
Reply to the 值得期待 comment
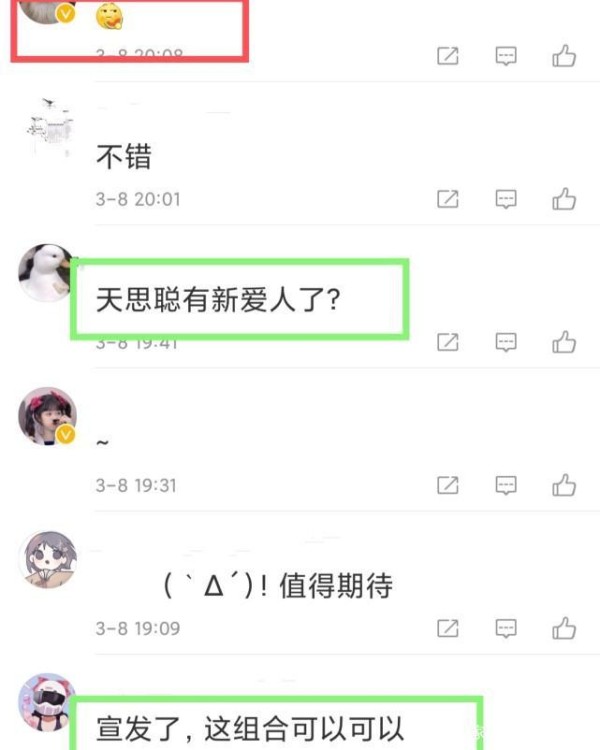(506, 629)
